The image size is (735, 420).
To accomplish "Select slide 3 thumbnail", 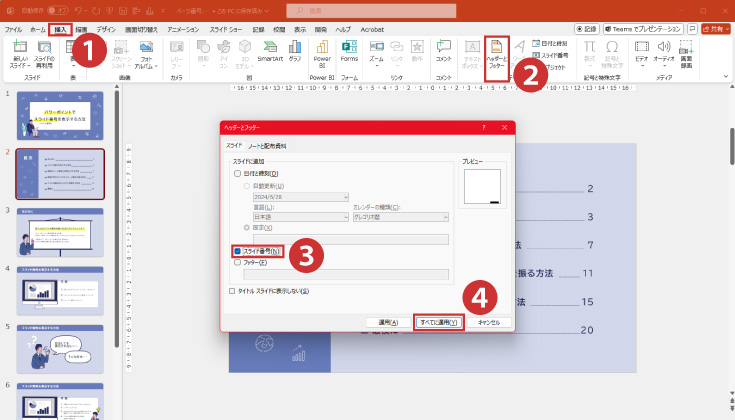I will [60, 232].
